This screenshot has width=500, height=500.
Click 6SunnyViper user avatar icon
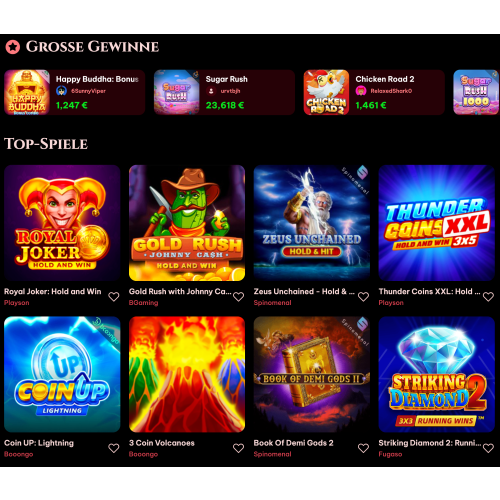[61, 91]
